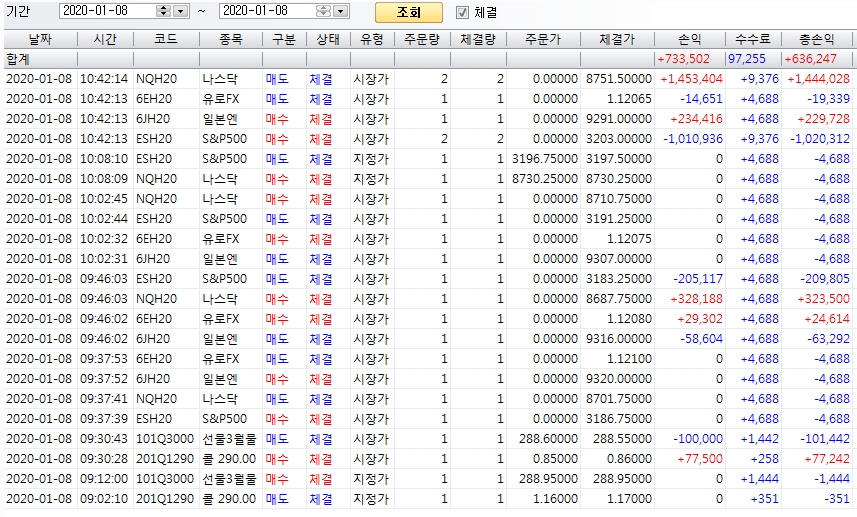Click the profit value +1,453,404

pyautogui.click(x=691, y=79)
